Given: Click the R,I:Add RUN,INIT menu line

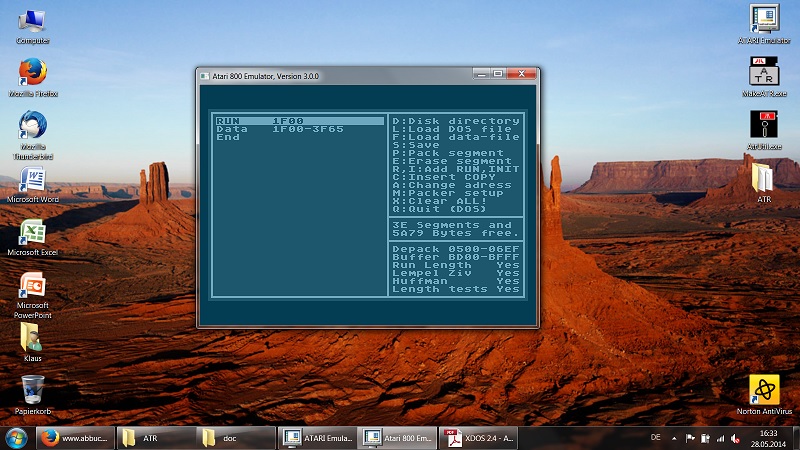Looking at the screenshot, I should tap(456, 169).
